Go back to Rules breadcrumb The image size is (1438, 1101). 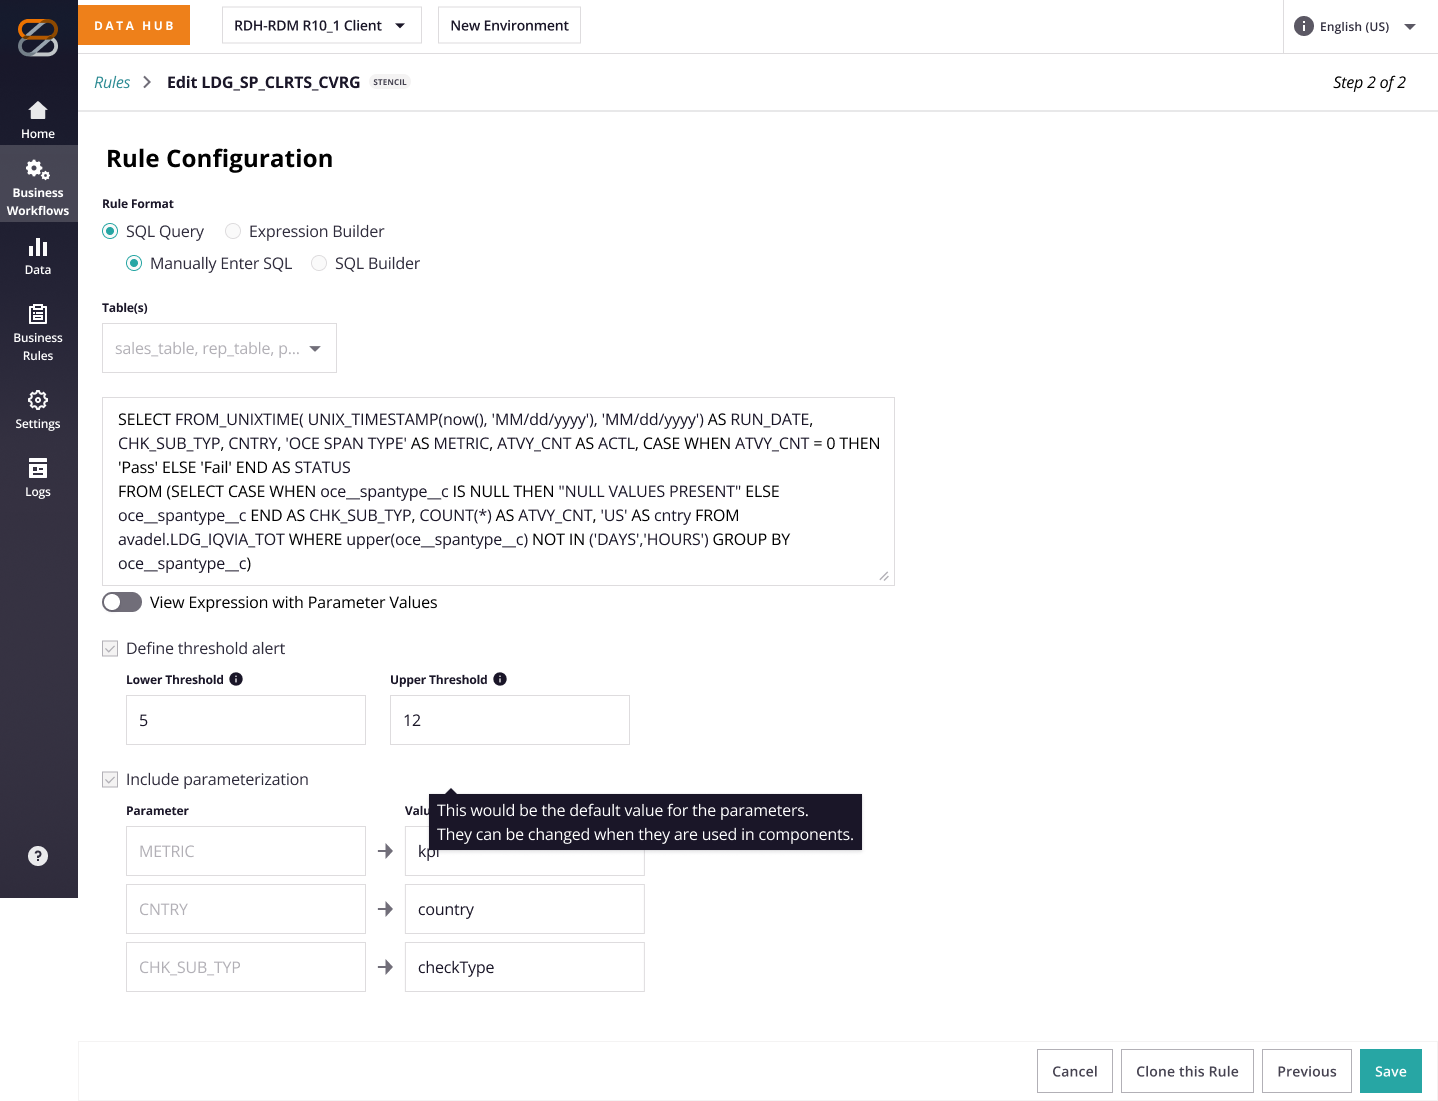[x=112, y=82]
